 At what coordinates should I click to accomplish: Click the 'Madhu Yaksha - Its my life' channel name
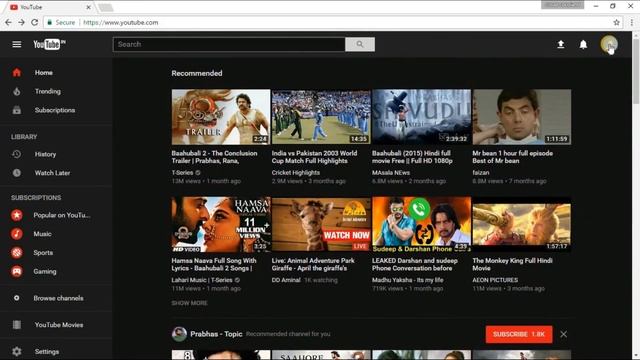point(407,280)
